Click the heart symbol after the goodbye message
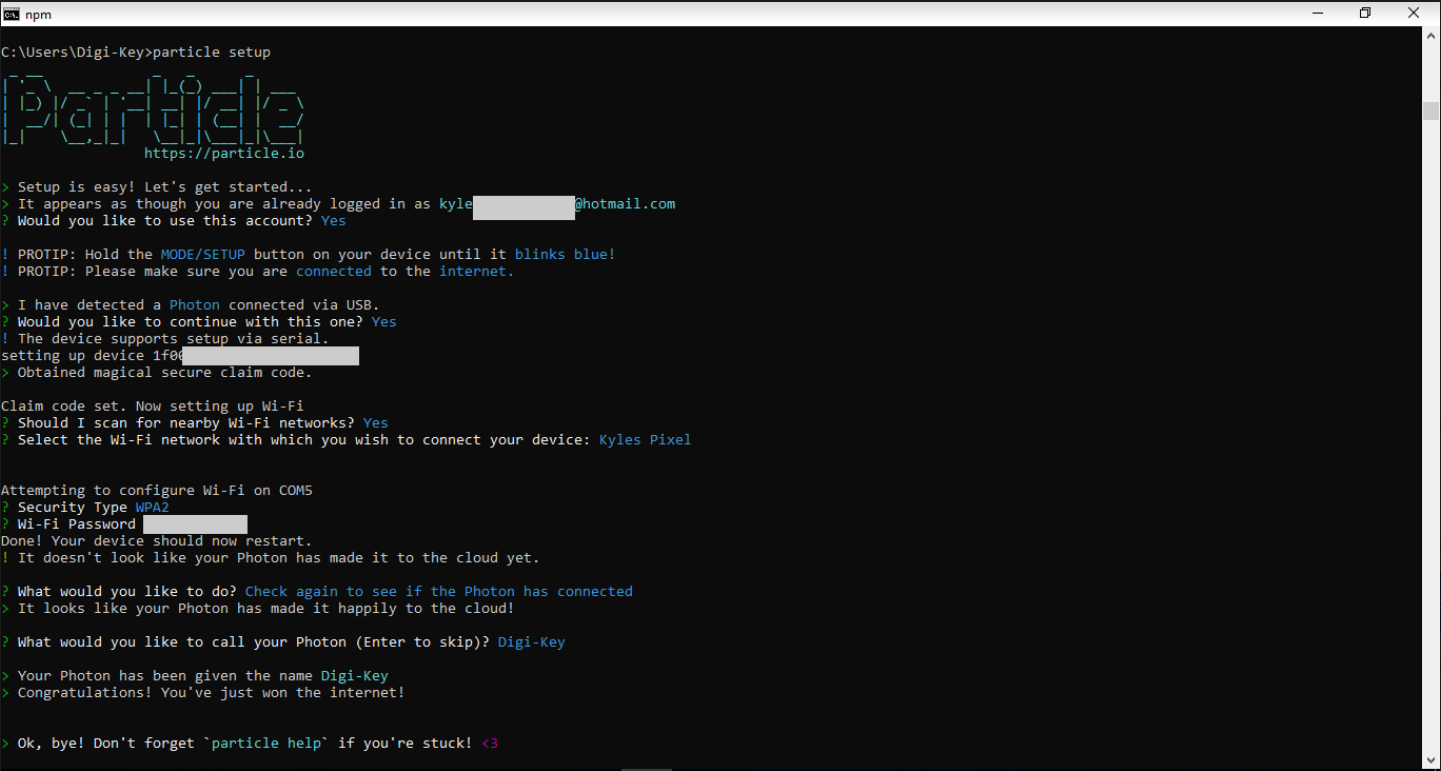This screenshot has width=1441, height=771. (489, 743)
